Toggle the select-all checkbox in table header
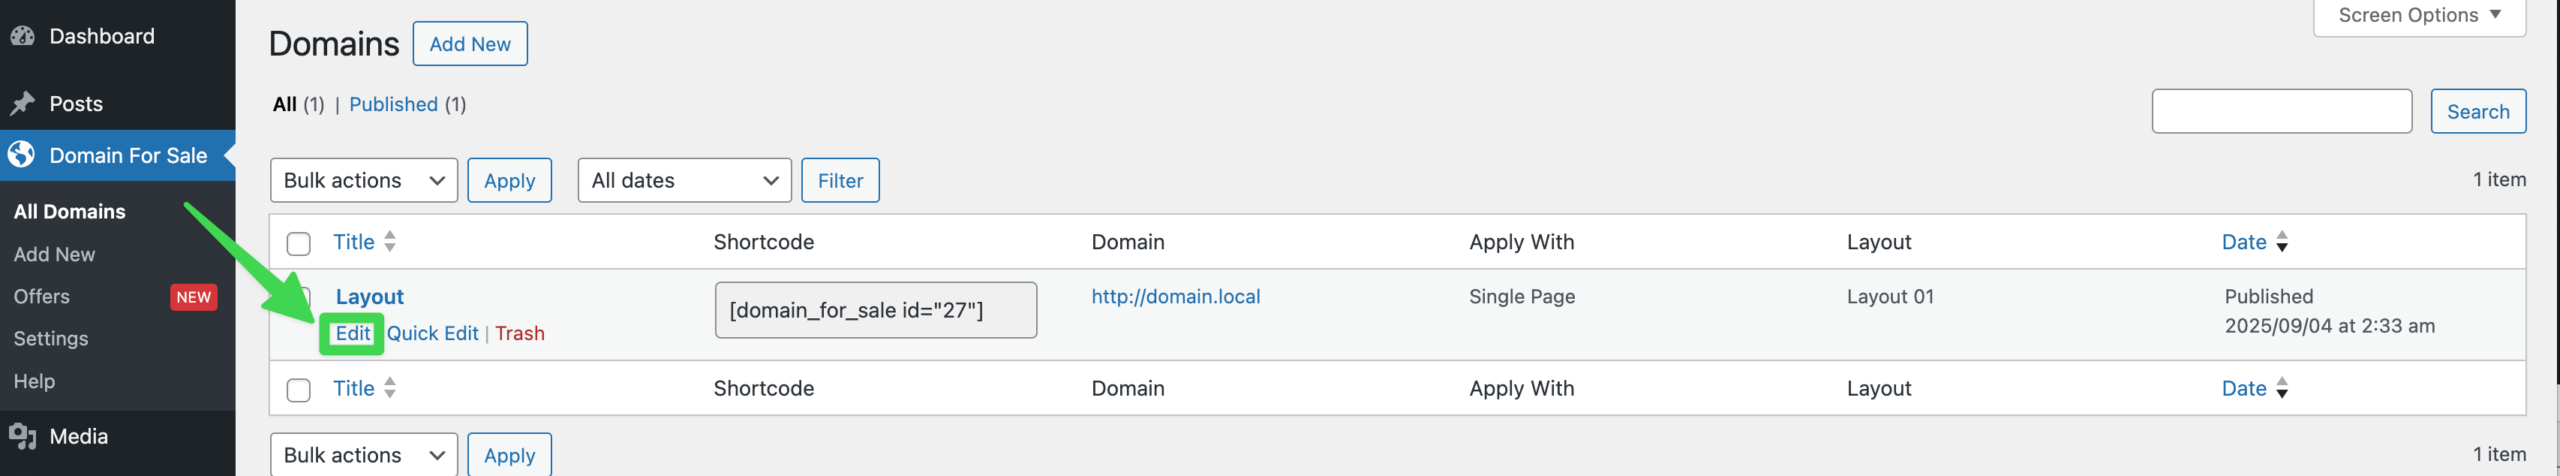 pyautogui.click(x=298, y=243)
